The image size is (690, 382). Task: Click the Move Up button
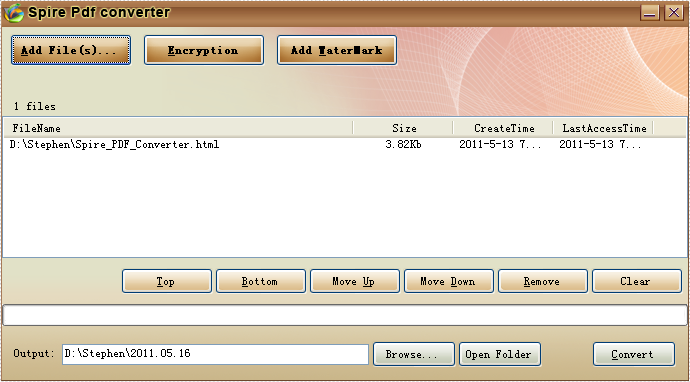pyautogui.click(x=355, y=281)
